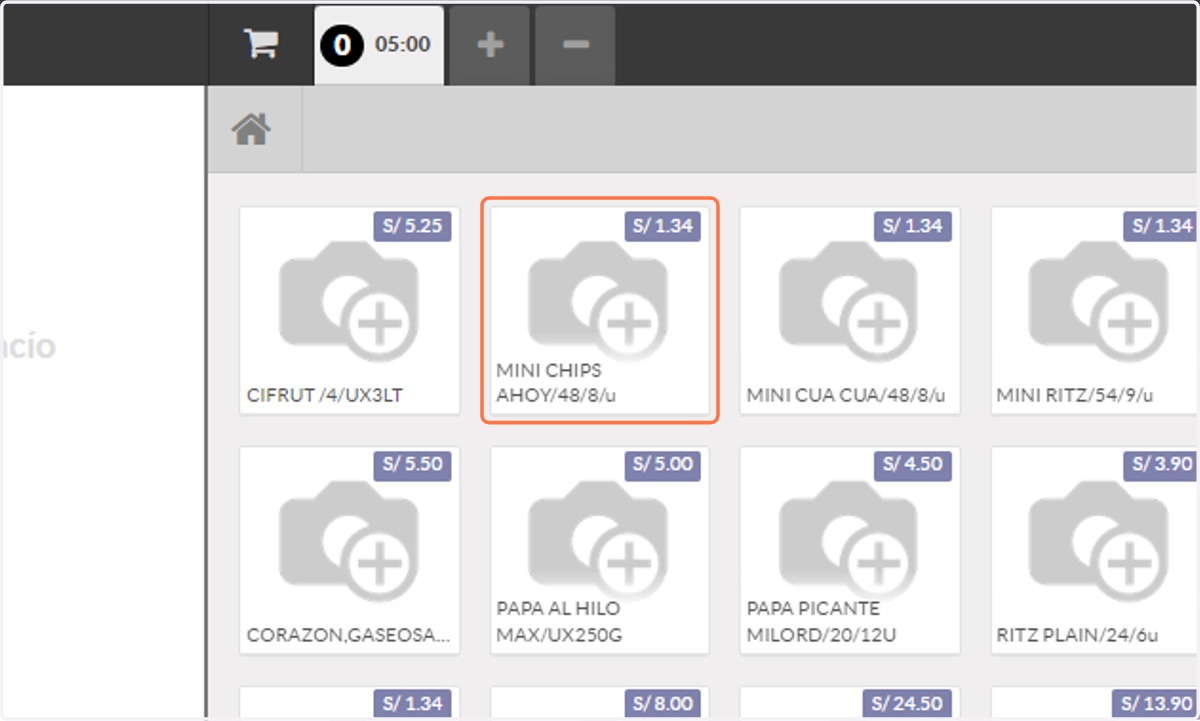
Task: Add a new order with plus button
Action: (489, 45)
